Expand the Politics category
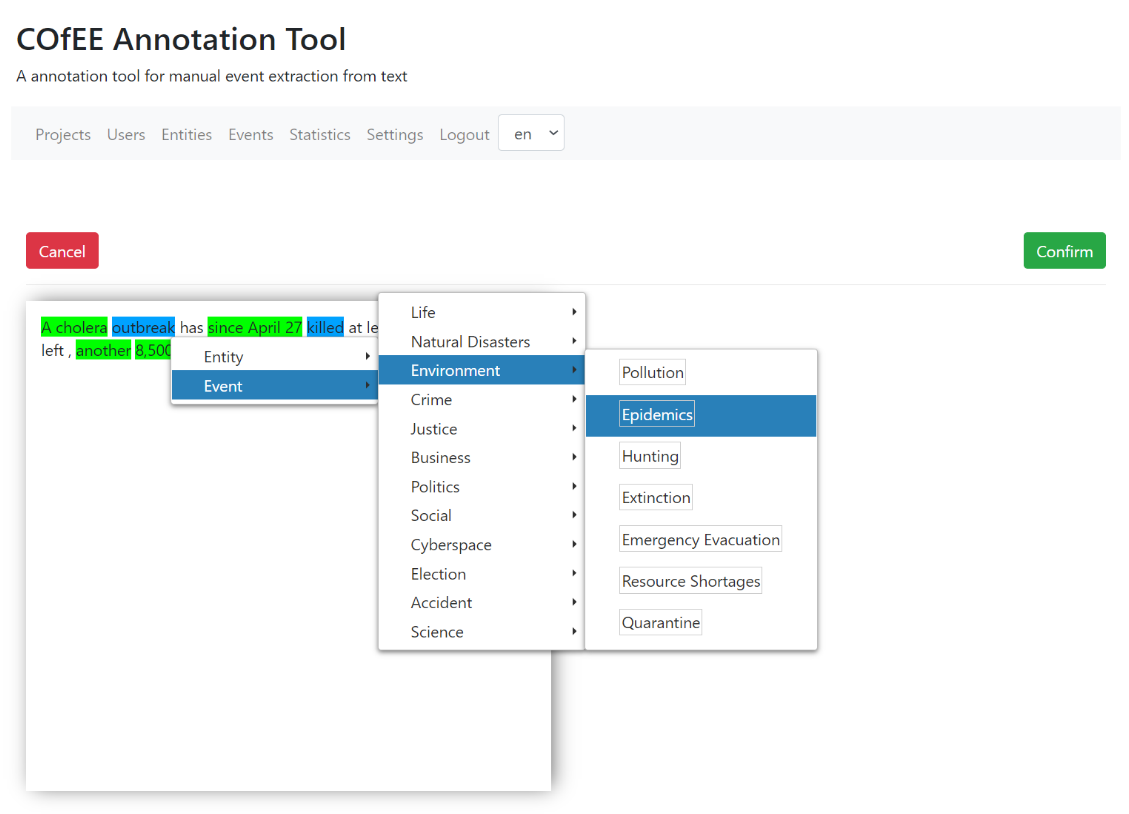This screenshot has width=1129, height=814. (482, 487)
